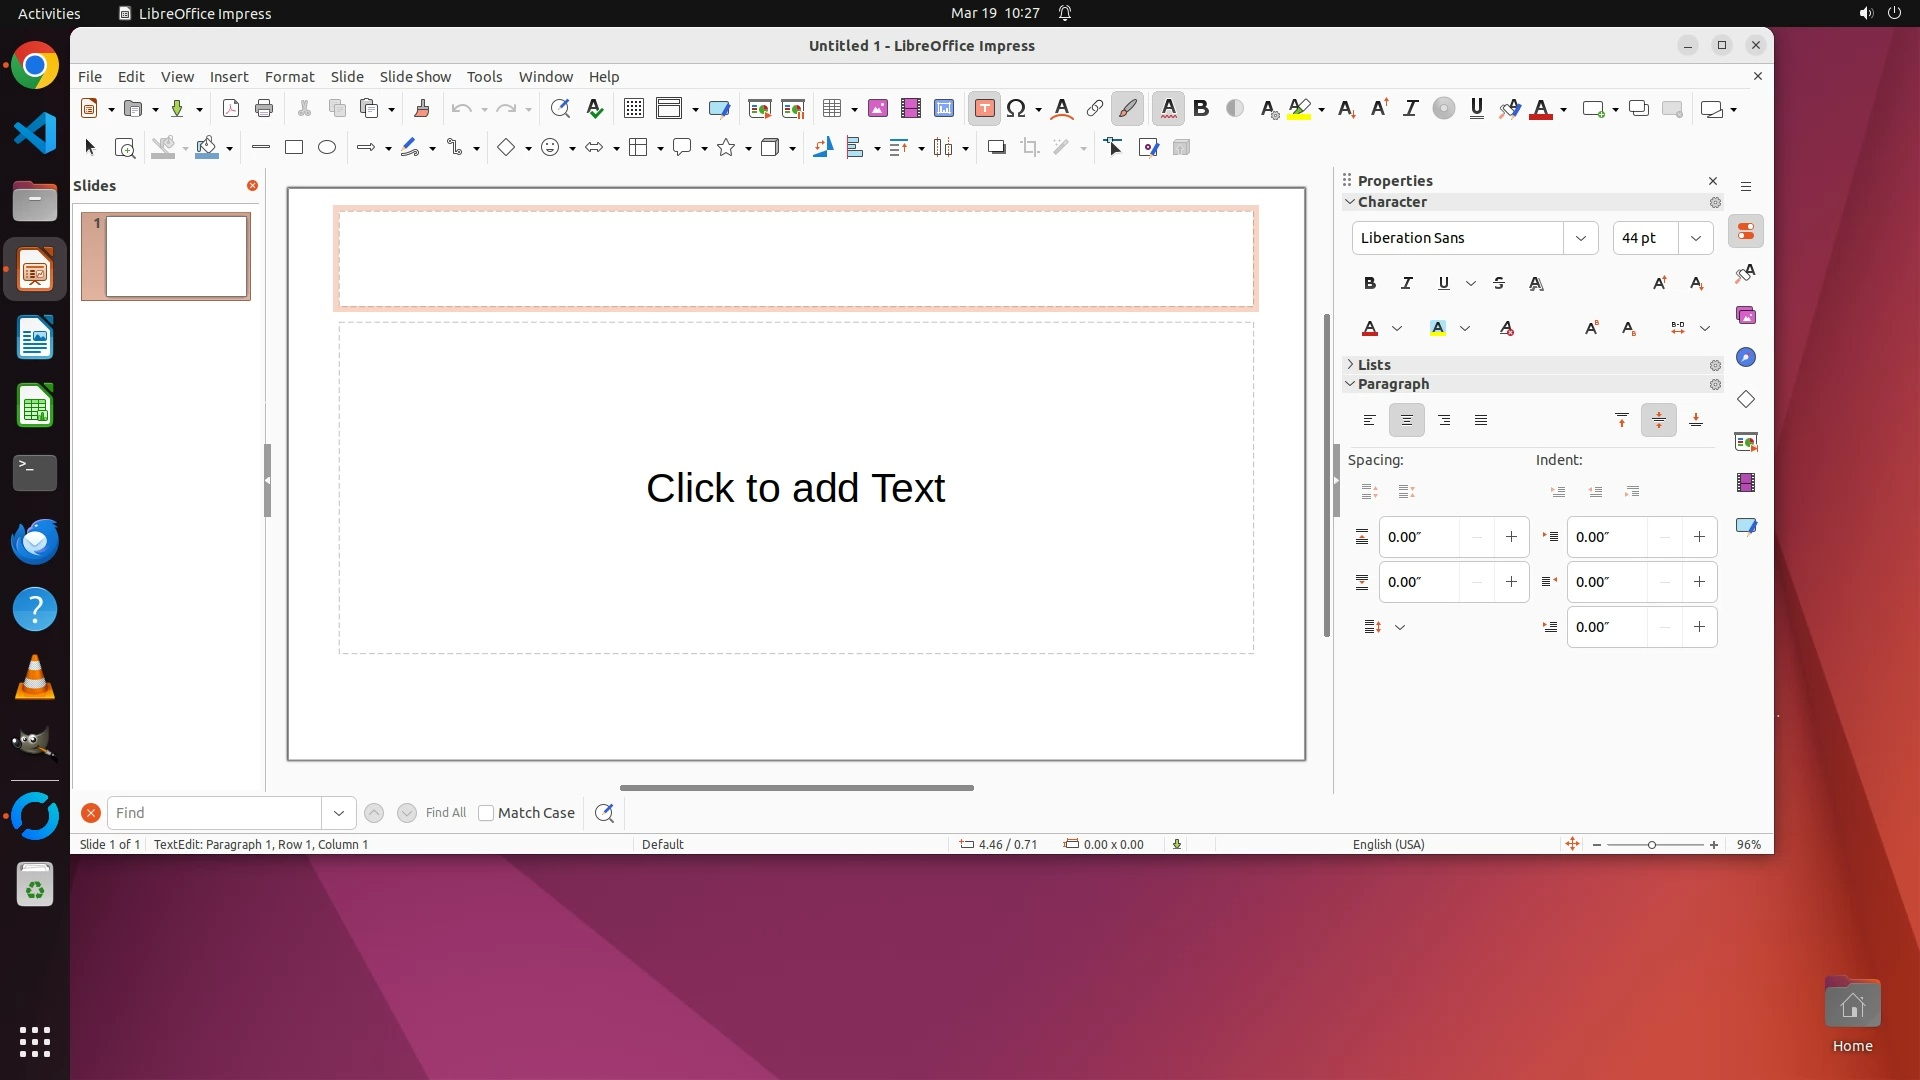Click the Insert Text Box toolbar icon
Image resolution: width=1920 pixels, height=1080 pixels.
coord(984,109)
